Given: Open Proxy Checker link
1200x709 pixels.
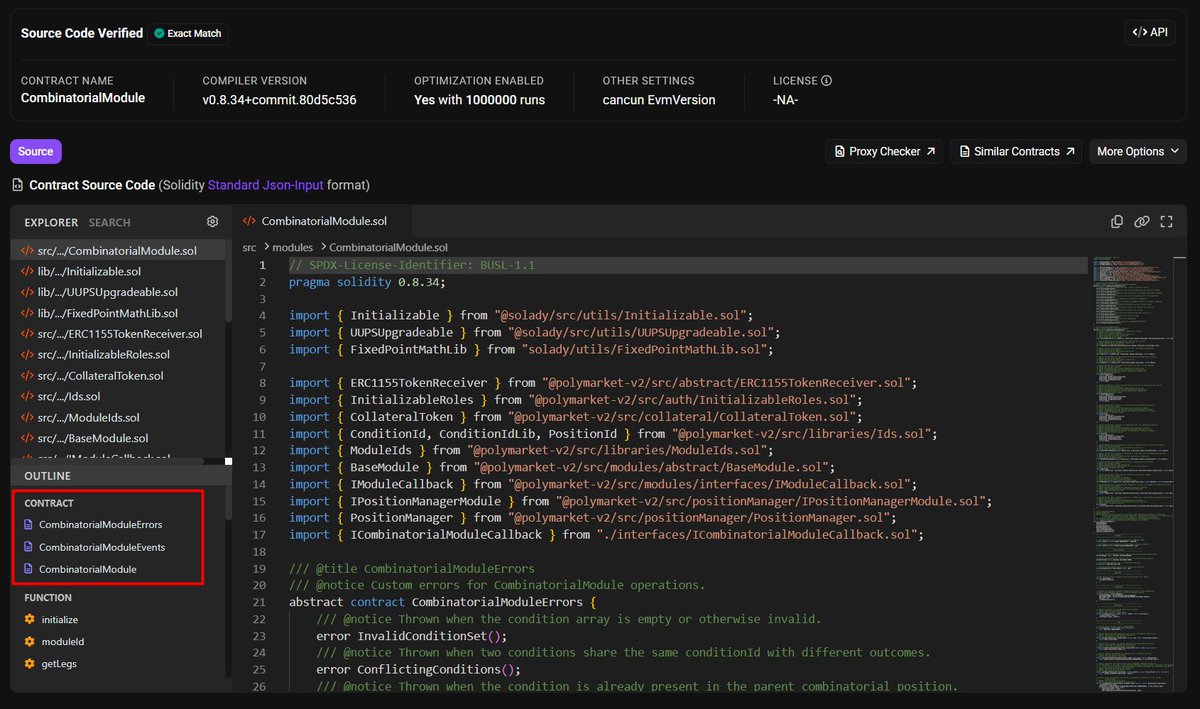Looking at the screenshot, I should [884, 151].
